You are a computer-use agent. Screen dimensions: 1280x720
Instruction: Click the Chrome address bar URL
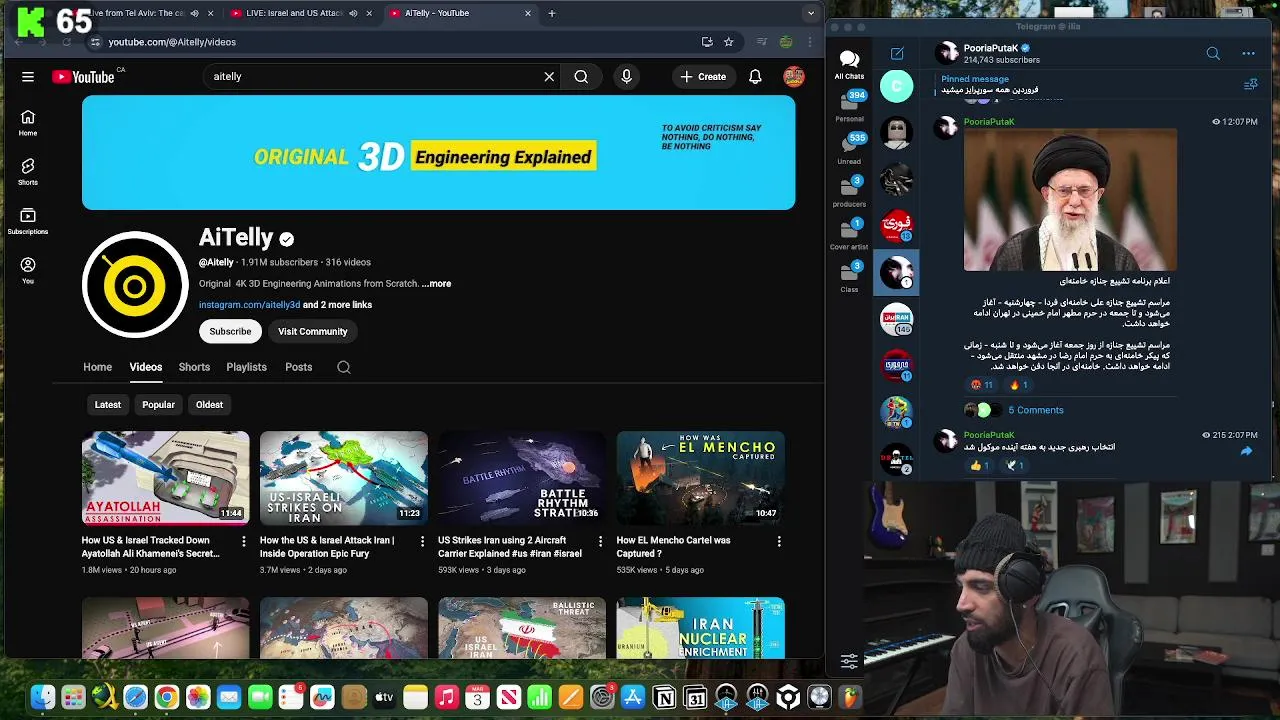coord(172,42)
